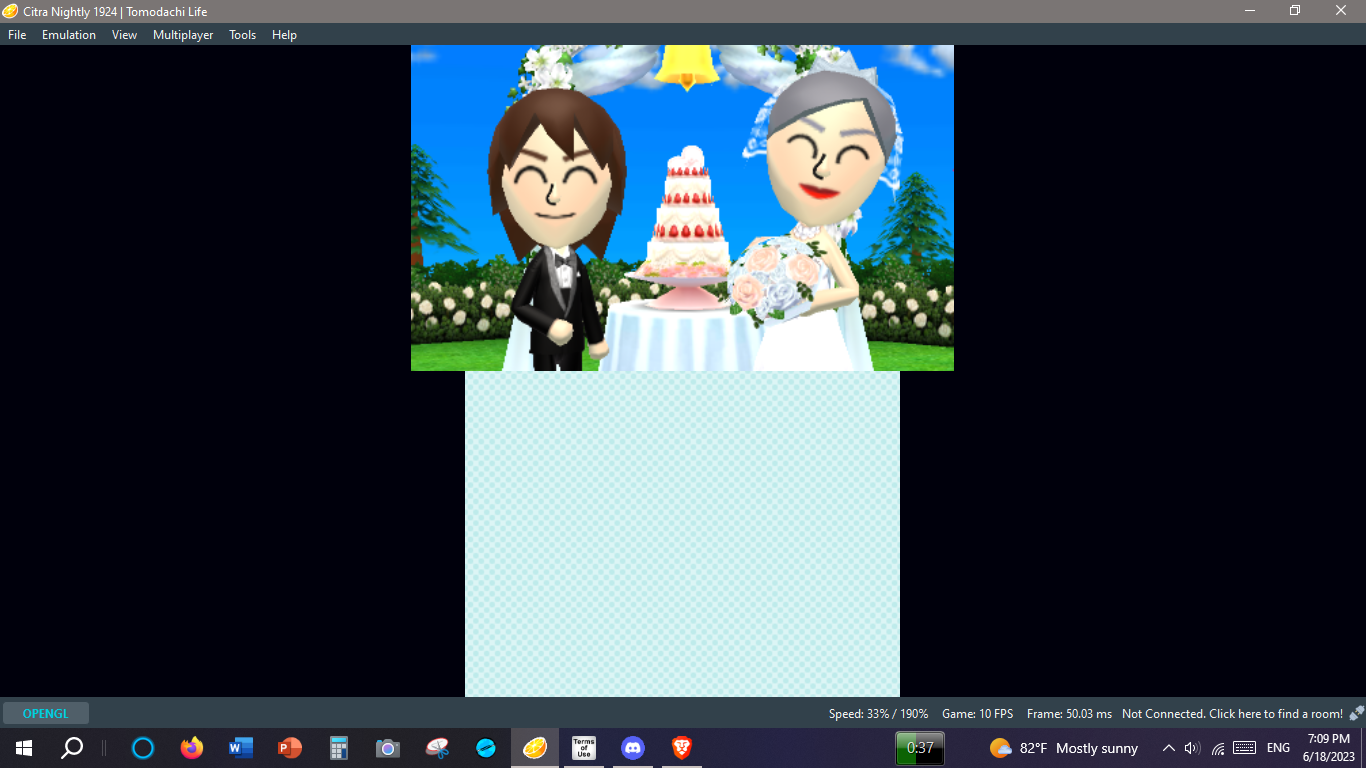Launch Microsoft Word from the taskbar

click(x=241, y=748)
